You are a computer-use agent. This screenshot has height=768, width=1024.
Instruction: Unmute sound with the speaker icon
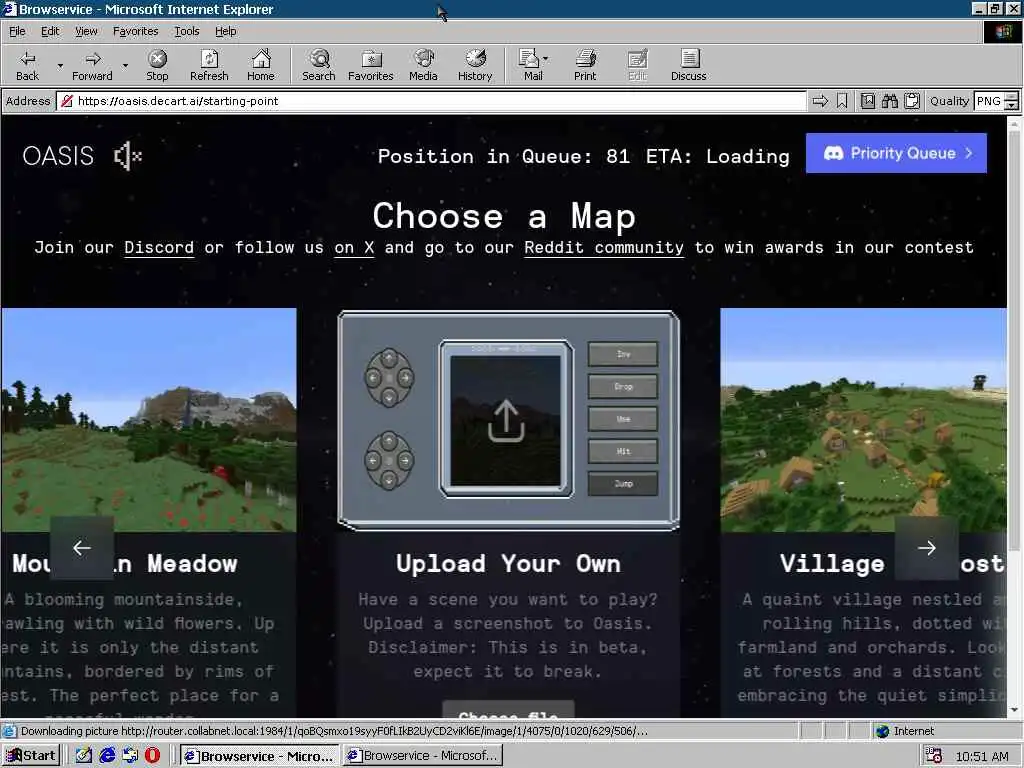[x=127, y=156]
